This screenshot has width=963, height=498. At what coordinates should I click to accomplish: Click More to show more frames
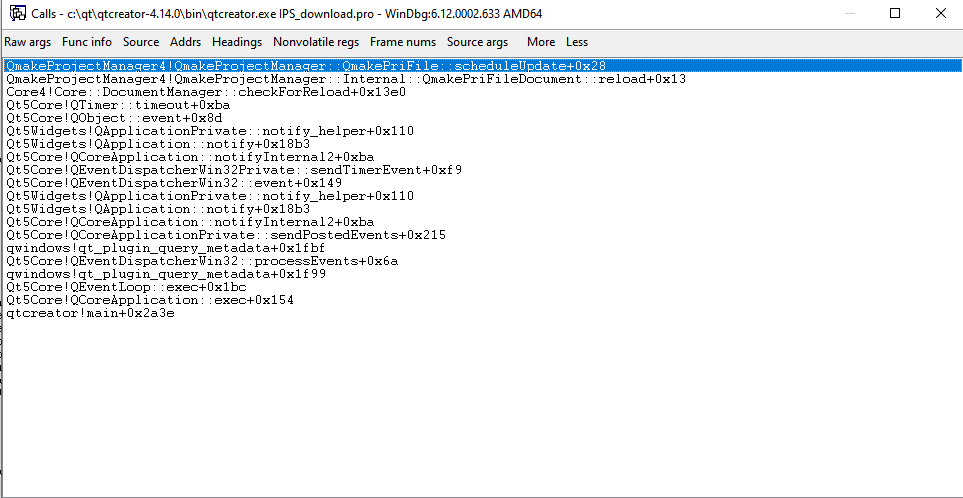pos(541,42)
